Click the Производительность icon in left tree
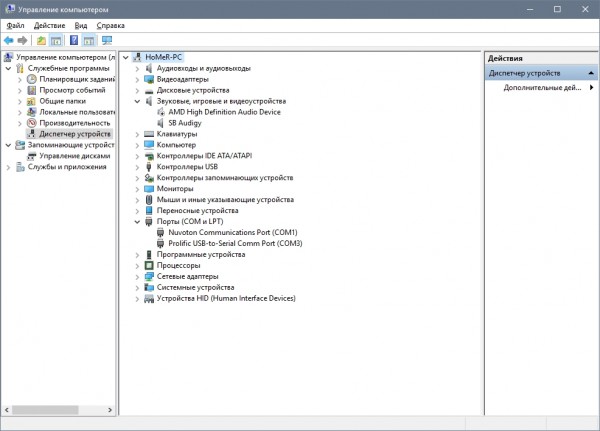 (x=32, y=123)
